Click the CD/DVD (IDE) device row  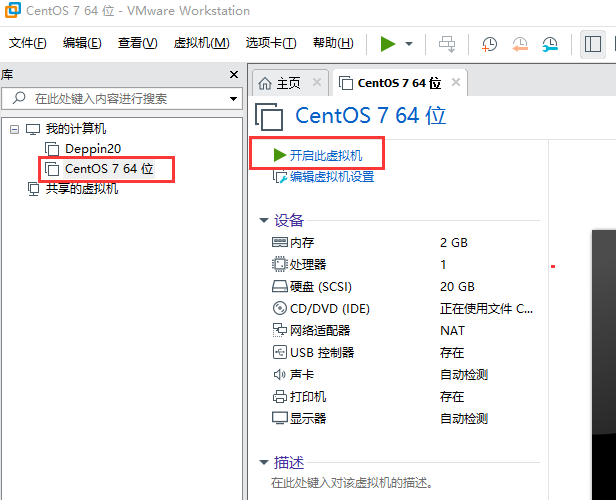tap(405, 309)
